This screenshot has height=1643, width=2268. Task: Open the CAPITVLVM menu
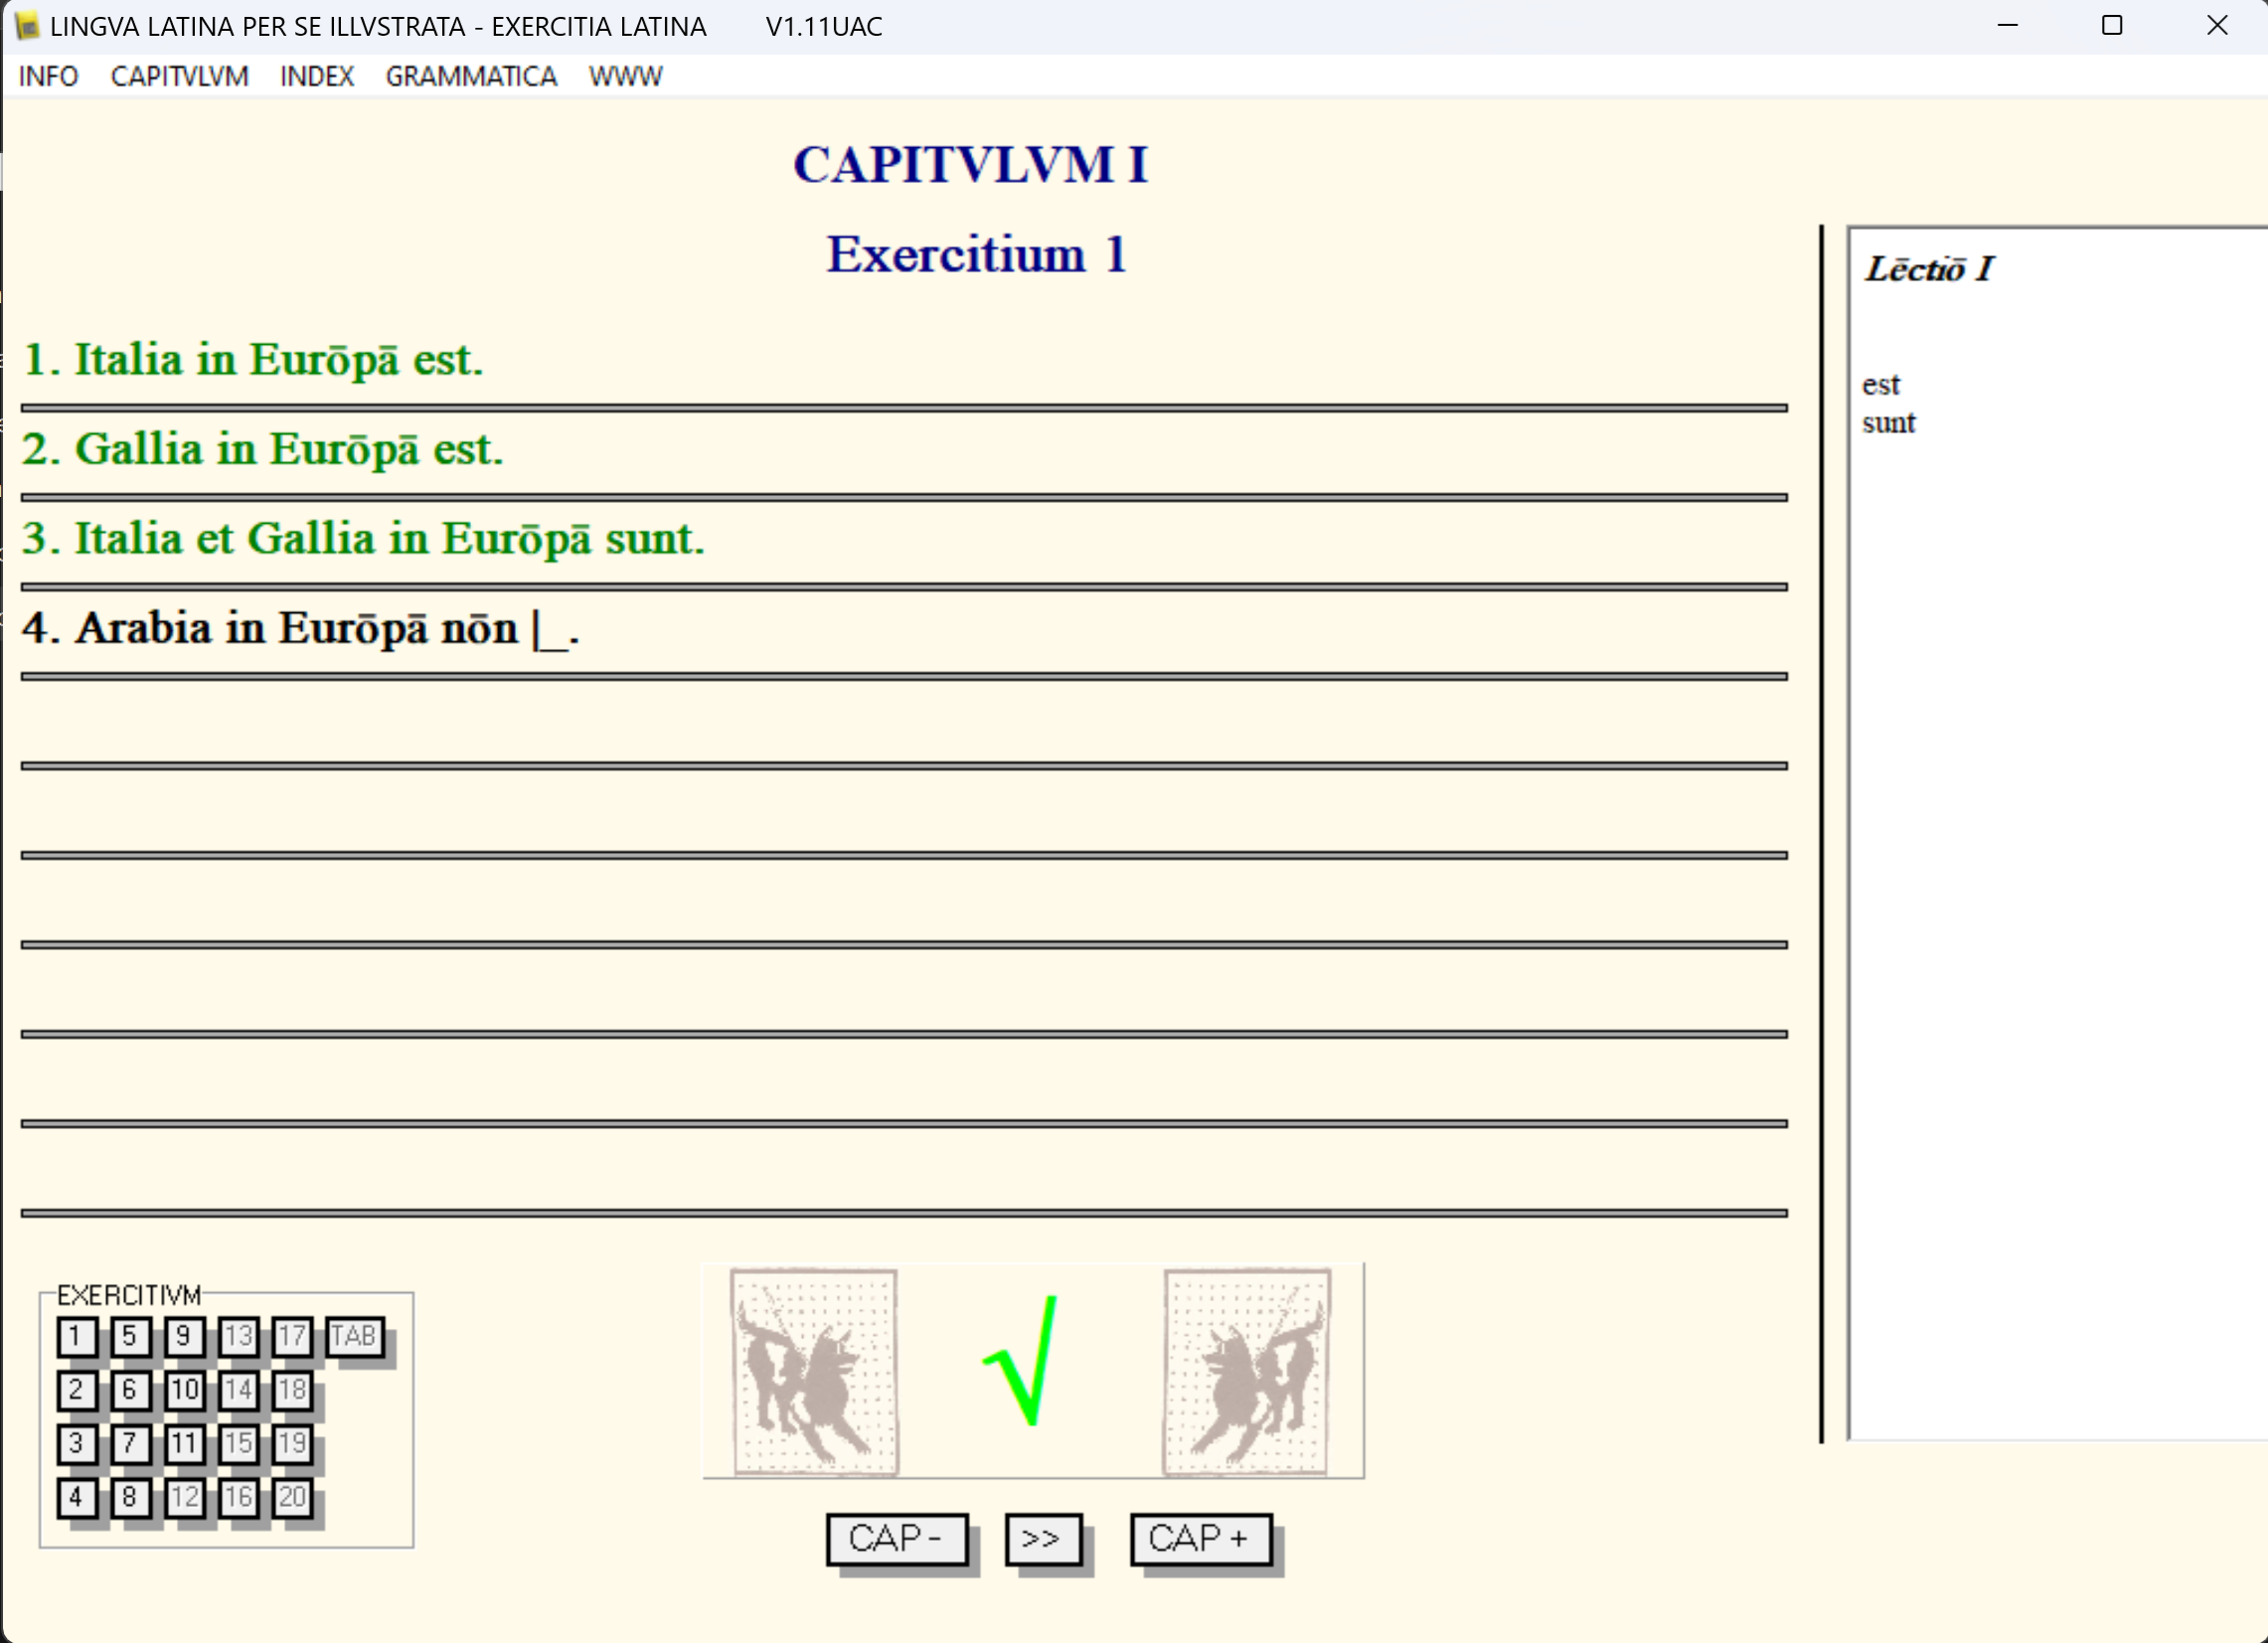point(179,77)
